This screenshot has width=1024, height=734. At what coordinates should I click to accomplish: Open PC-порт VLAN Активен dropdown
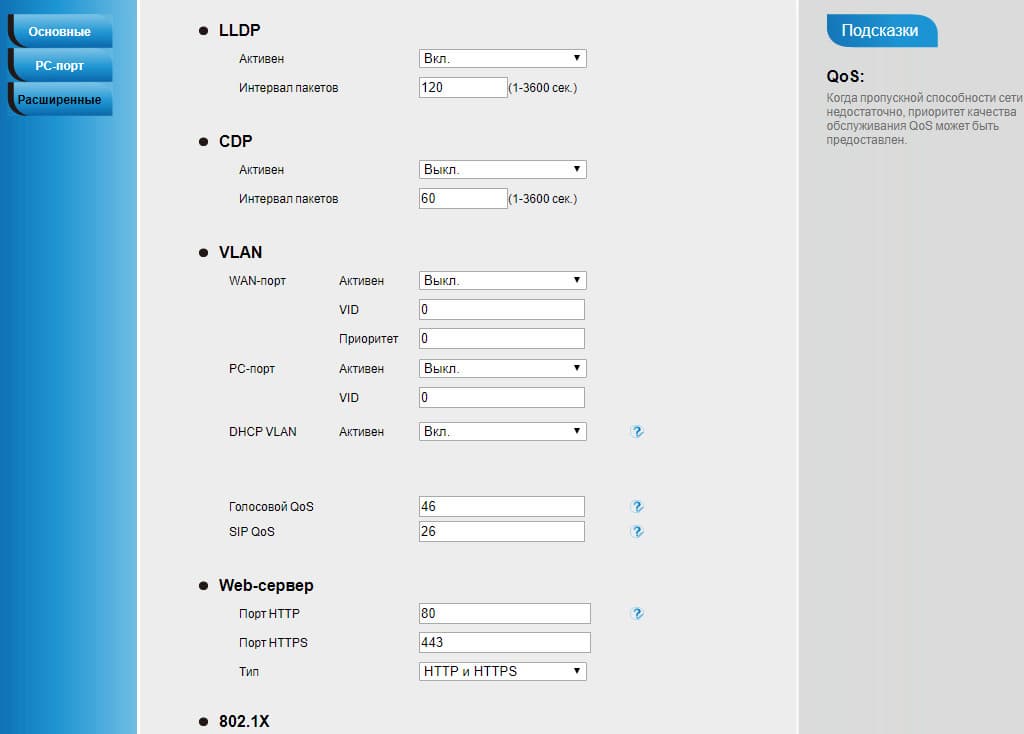point(502,369)
